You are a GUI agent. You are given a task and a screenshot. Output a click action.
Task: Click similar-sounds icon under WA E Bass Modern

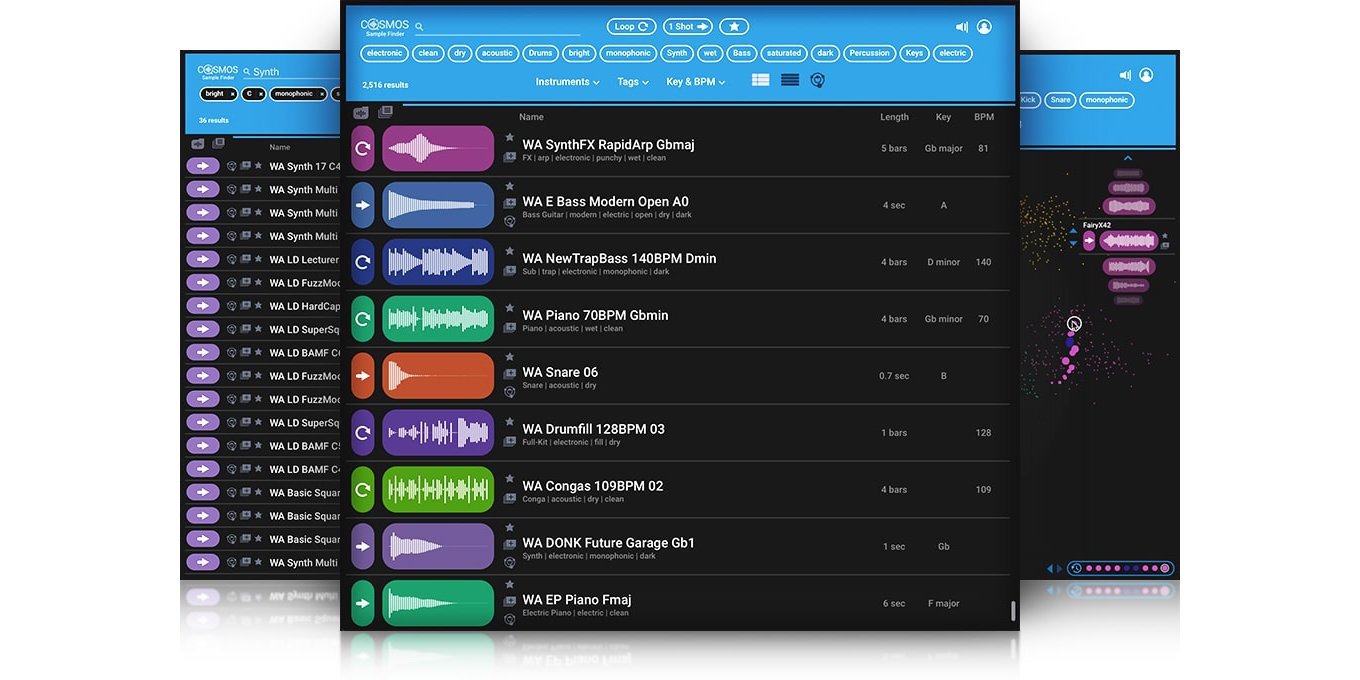point(510,221)
